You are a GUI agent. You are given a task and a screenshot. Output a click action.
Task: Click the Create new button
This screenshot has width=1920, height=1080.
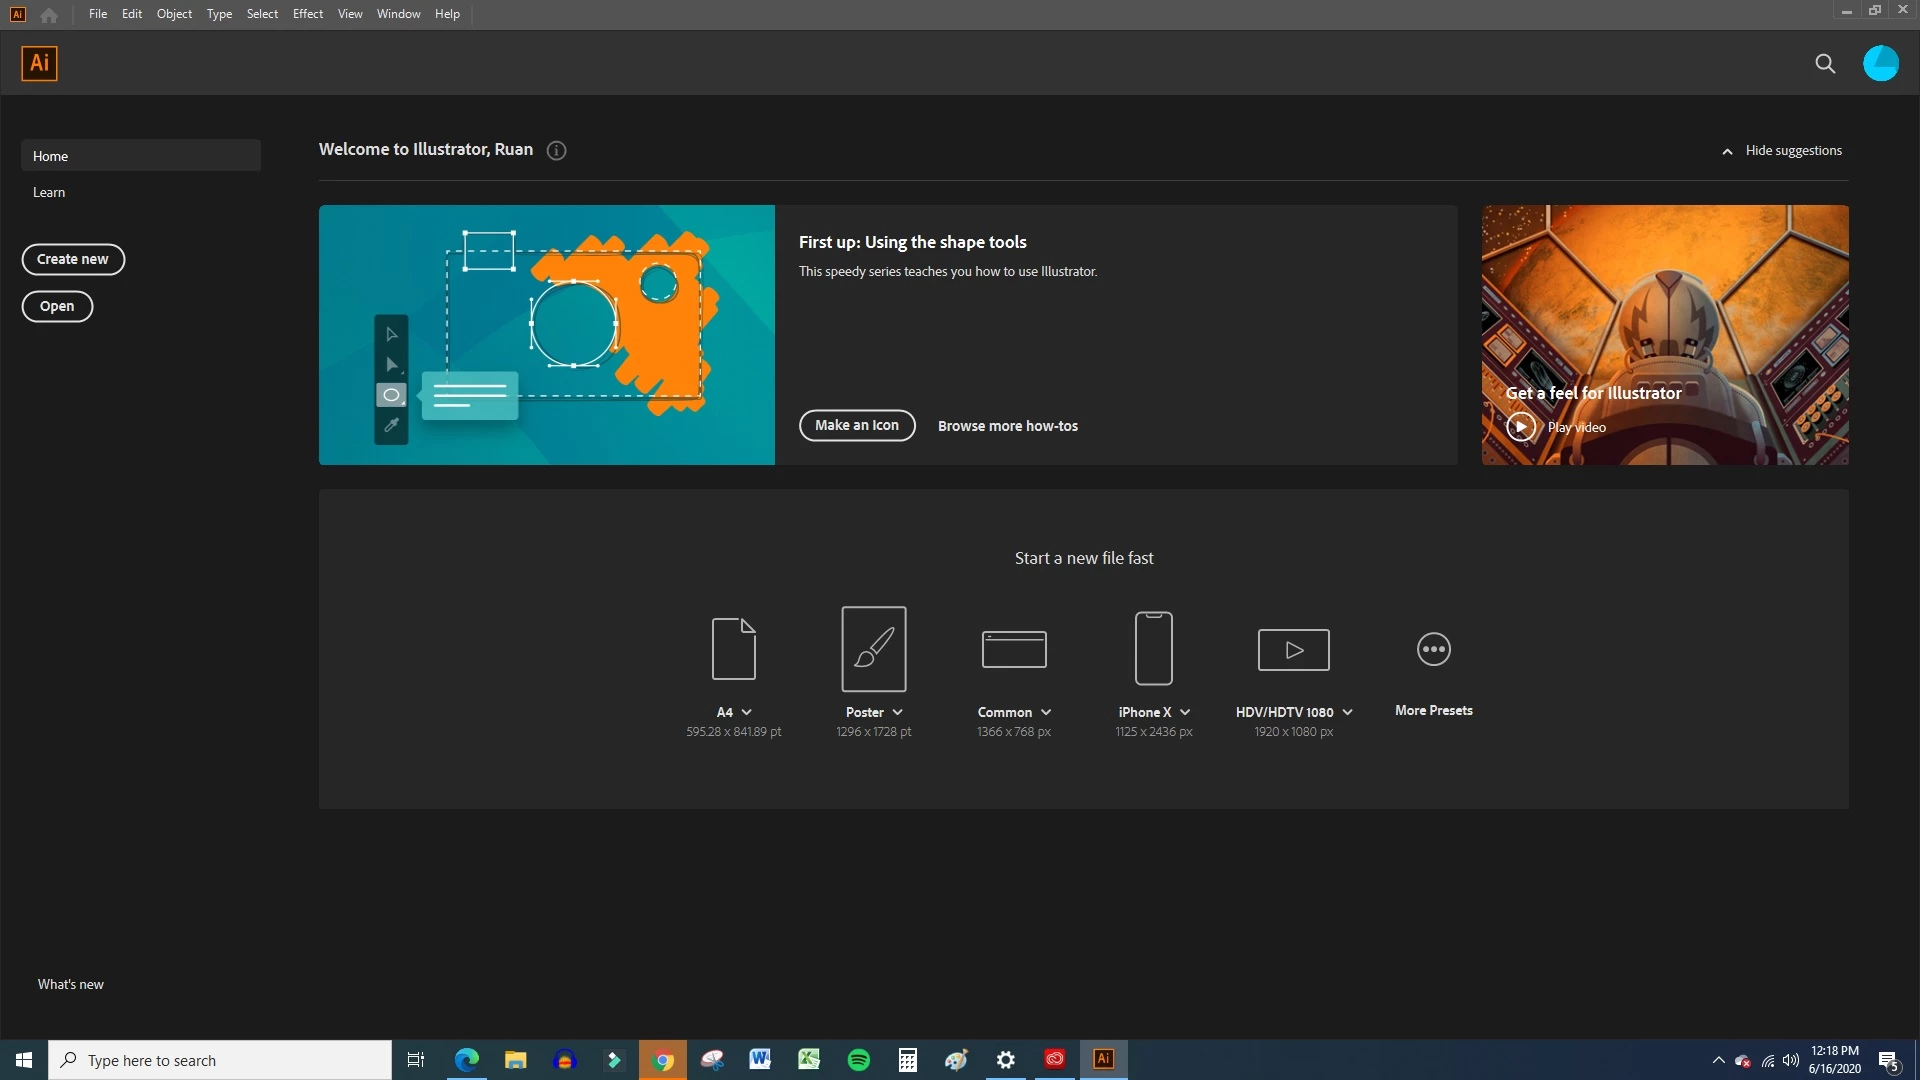pos(73,259)
